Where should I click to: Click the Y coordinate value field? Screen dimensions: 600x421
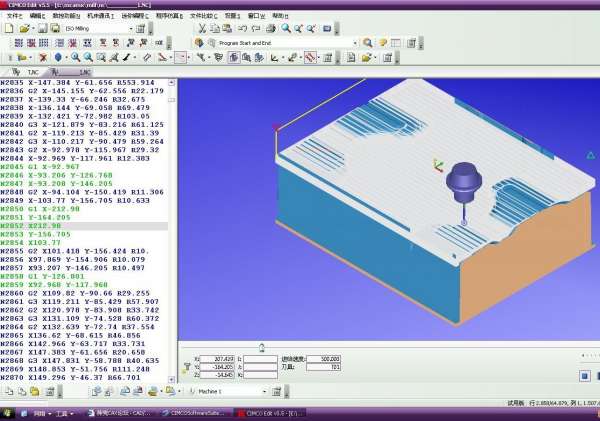pyautogui.click(x=217, y=367)
